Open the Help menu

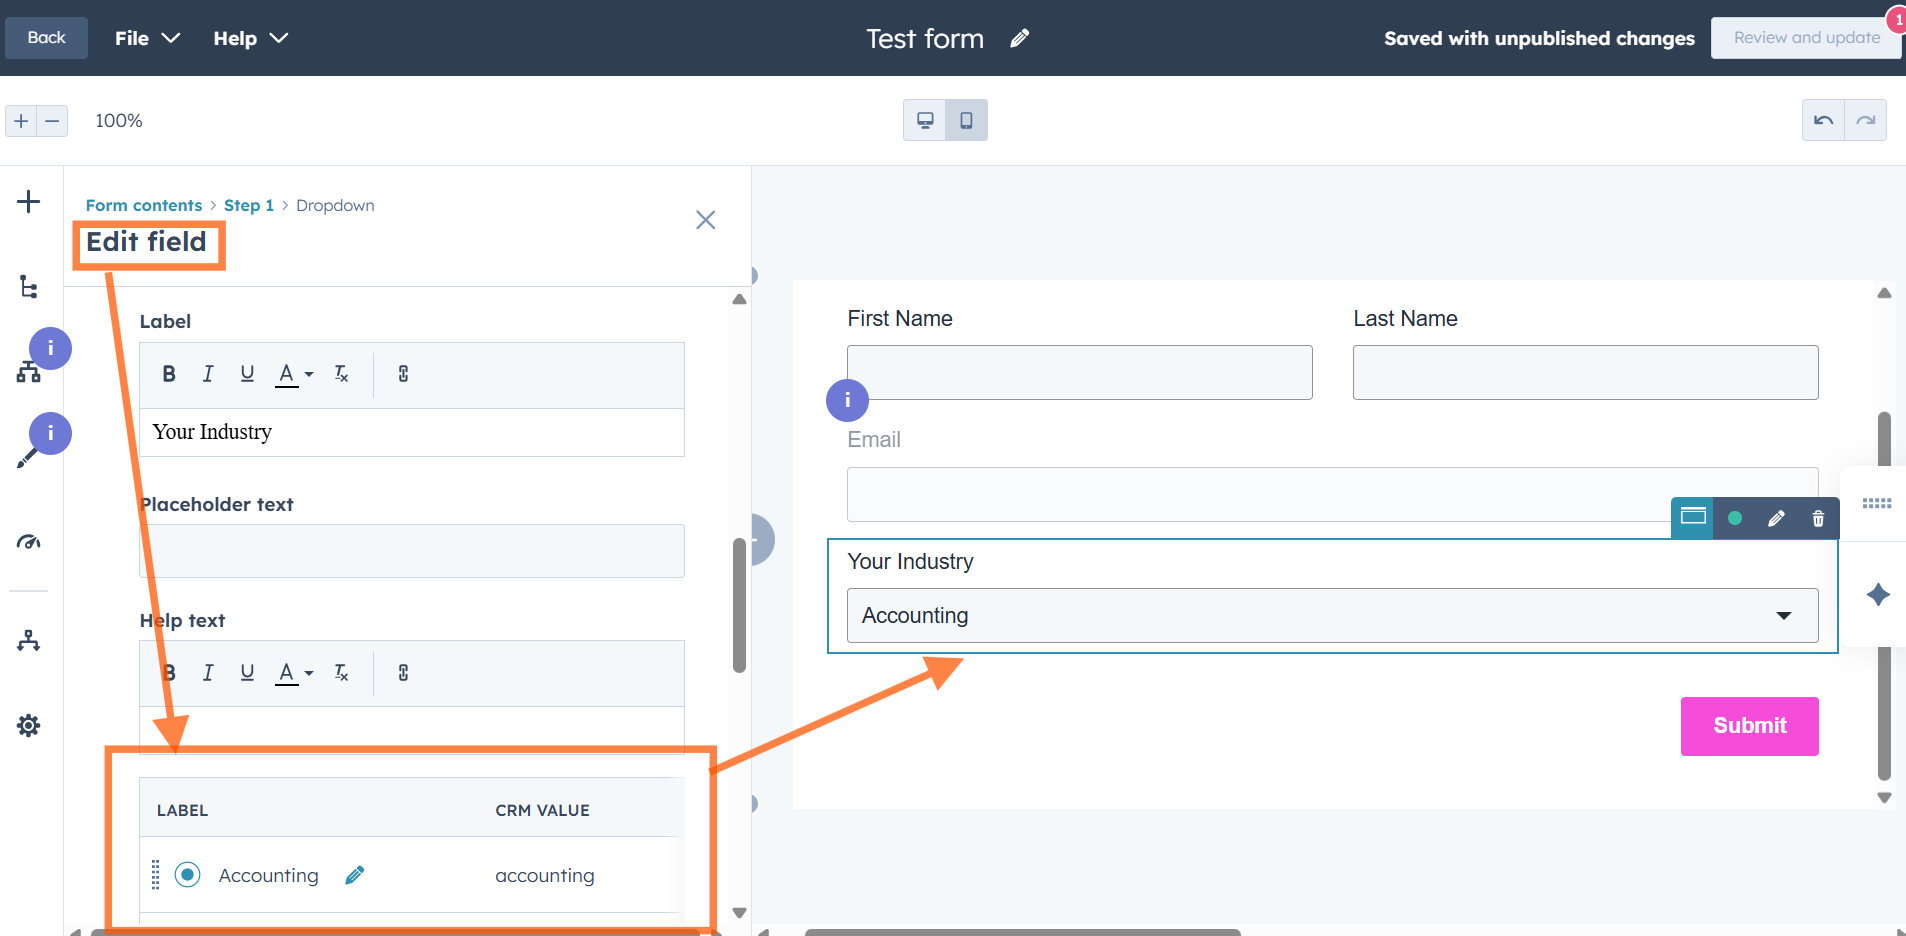tap(250, 38)
